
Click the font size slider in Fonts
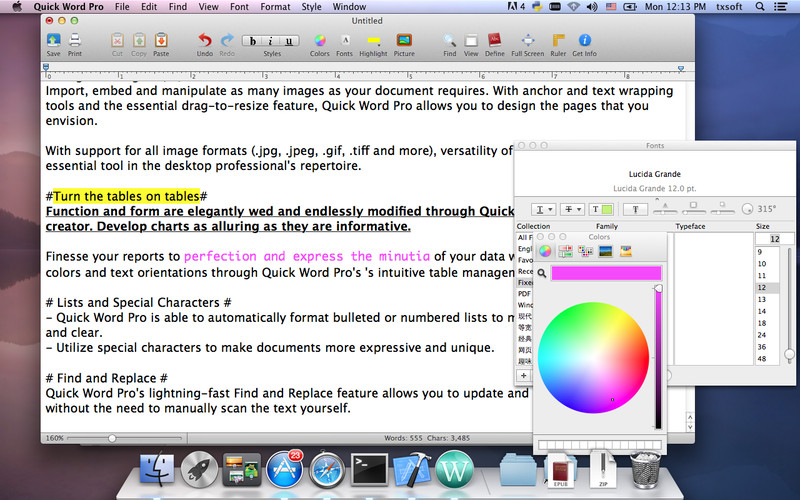coord(789,304)
